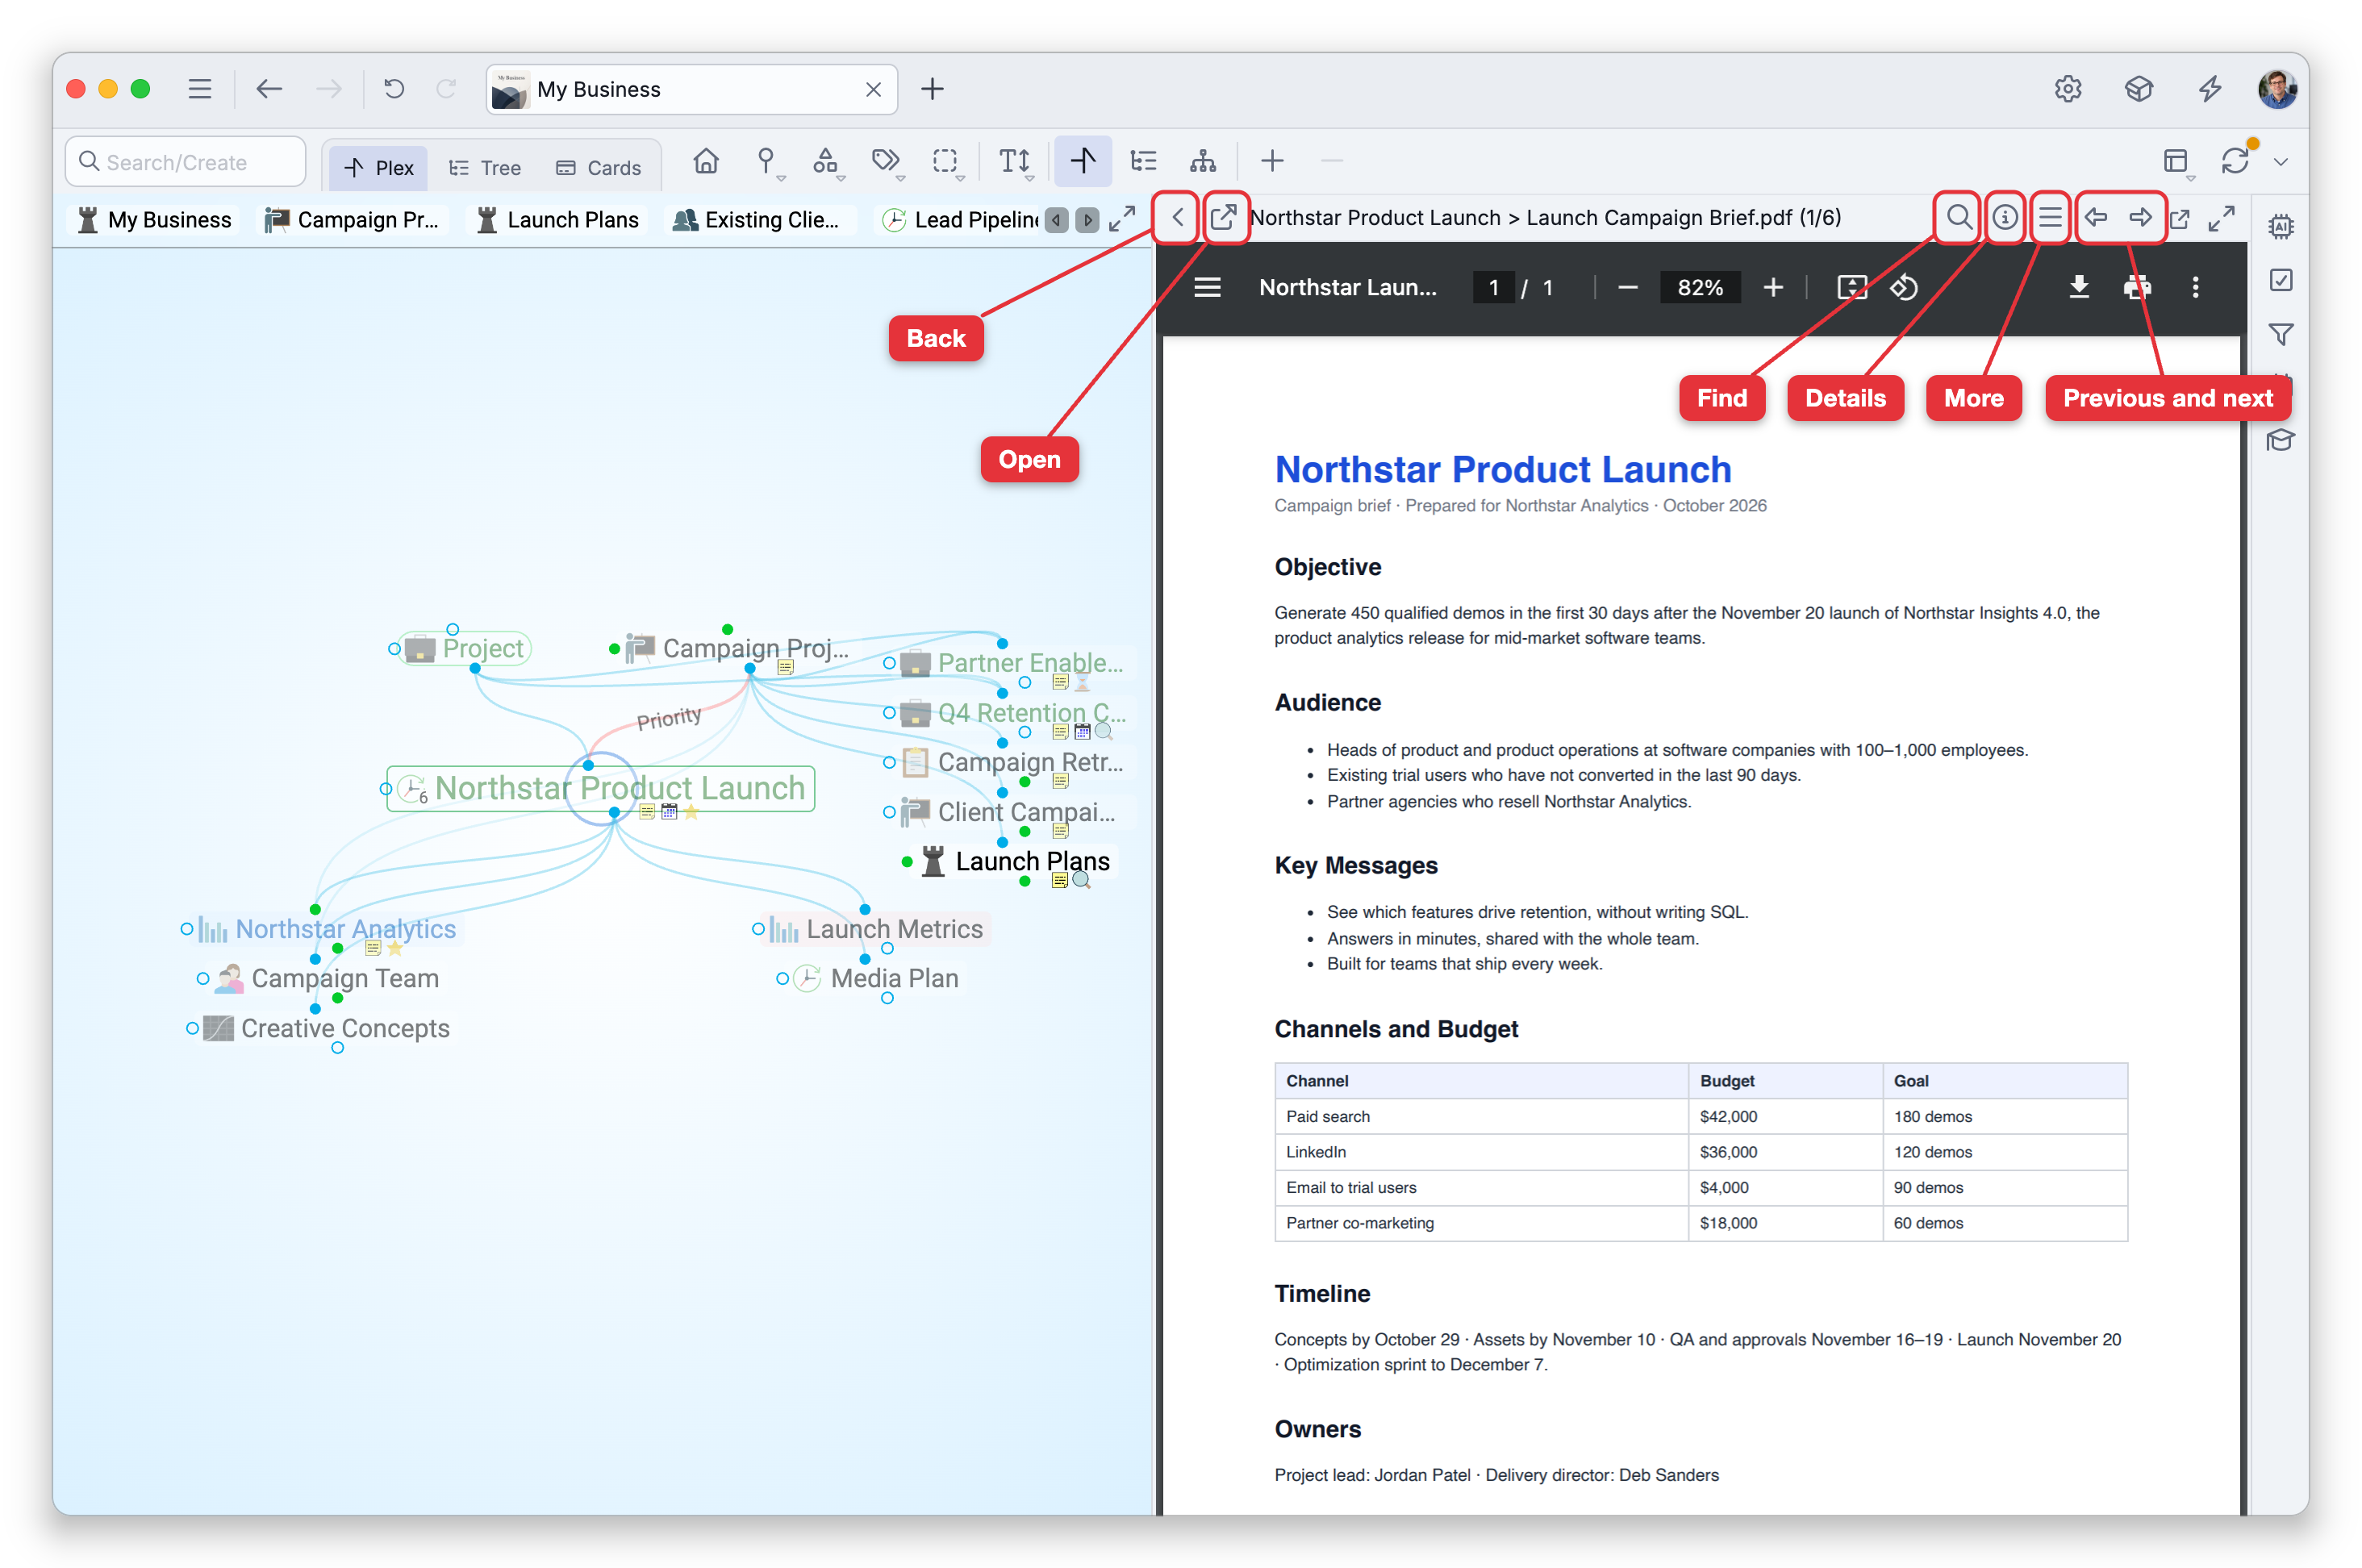Show attachment Details info icon

point(2004,217)
